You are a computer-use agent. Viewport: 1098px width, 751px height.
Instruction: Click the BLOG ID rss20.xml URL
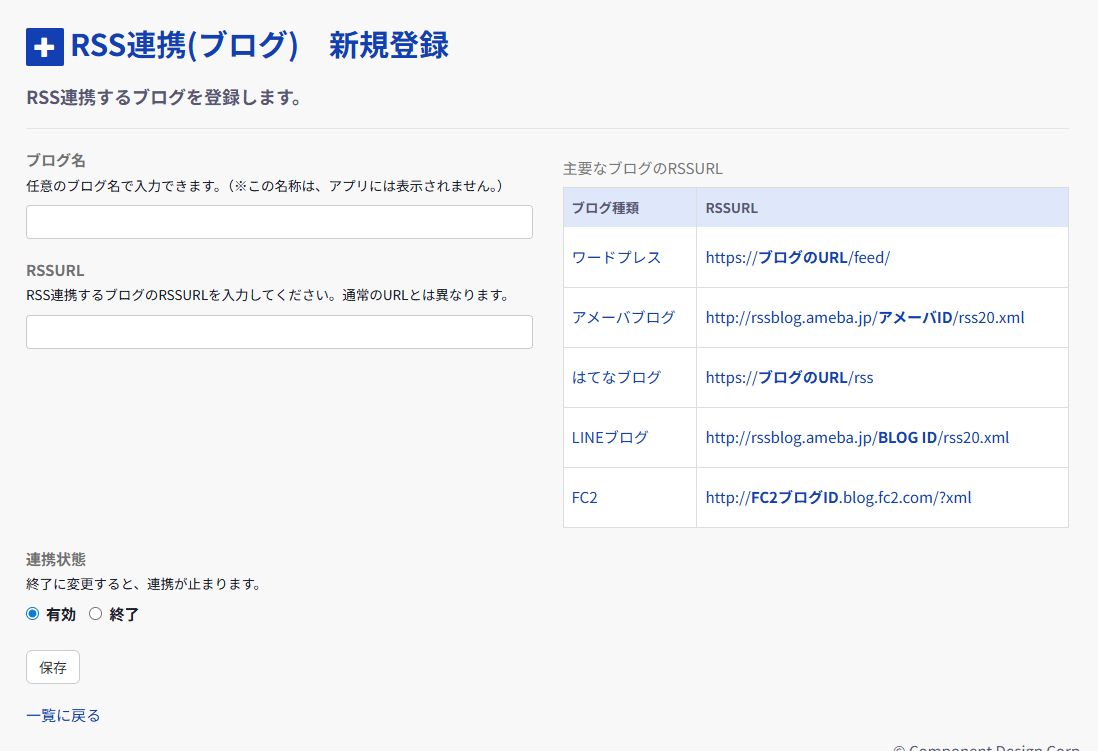point(857,437)
